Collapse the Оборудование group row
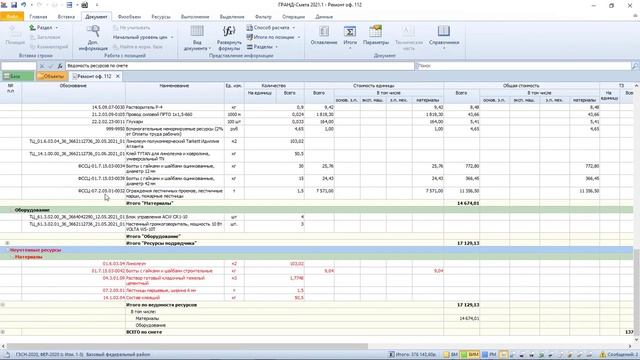The width and height of the screenshot is (640, 360). coord(11,210)
